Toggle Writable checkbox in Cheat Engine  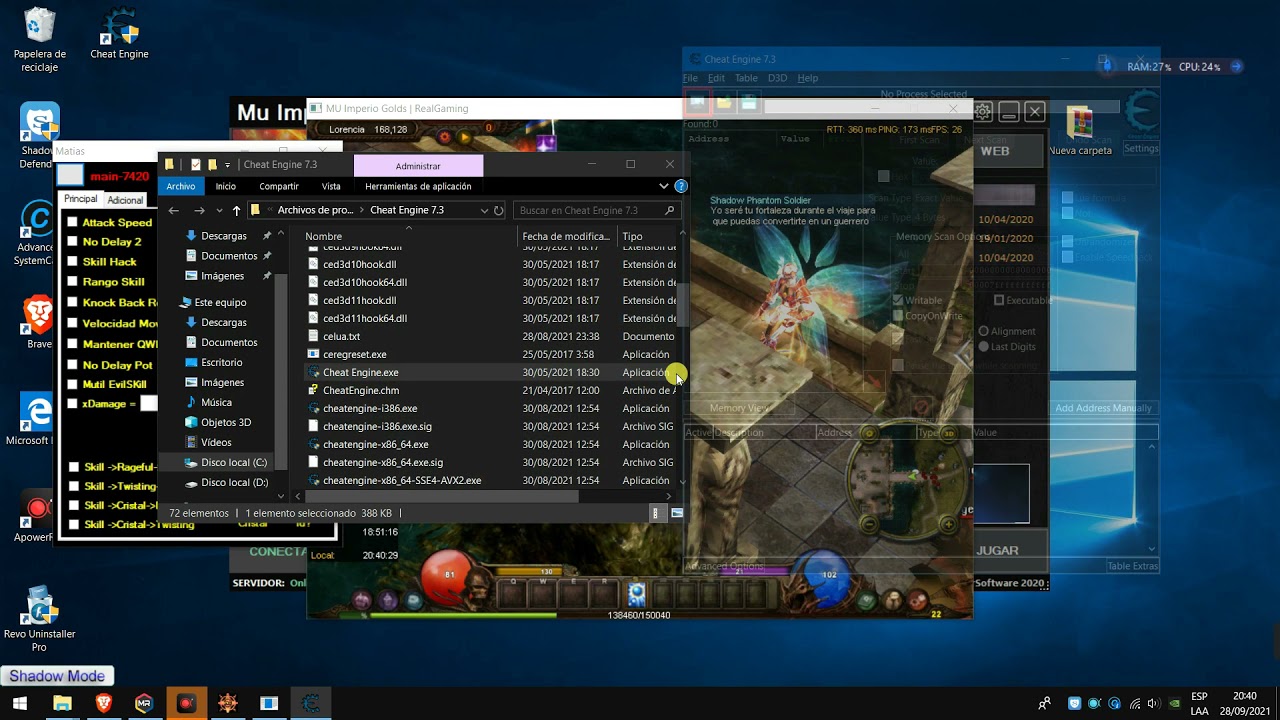[x=898, y=300]
